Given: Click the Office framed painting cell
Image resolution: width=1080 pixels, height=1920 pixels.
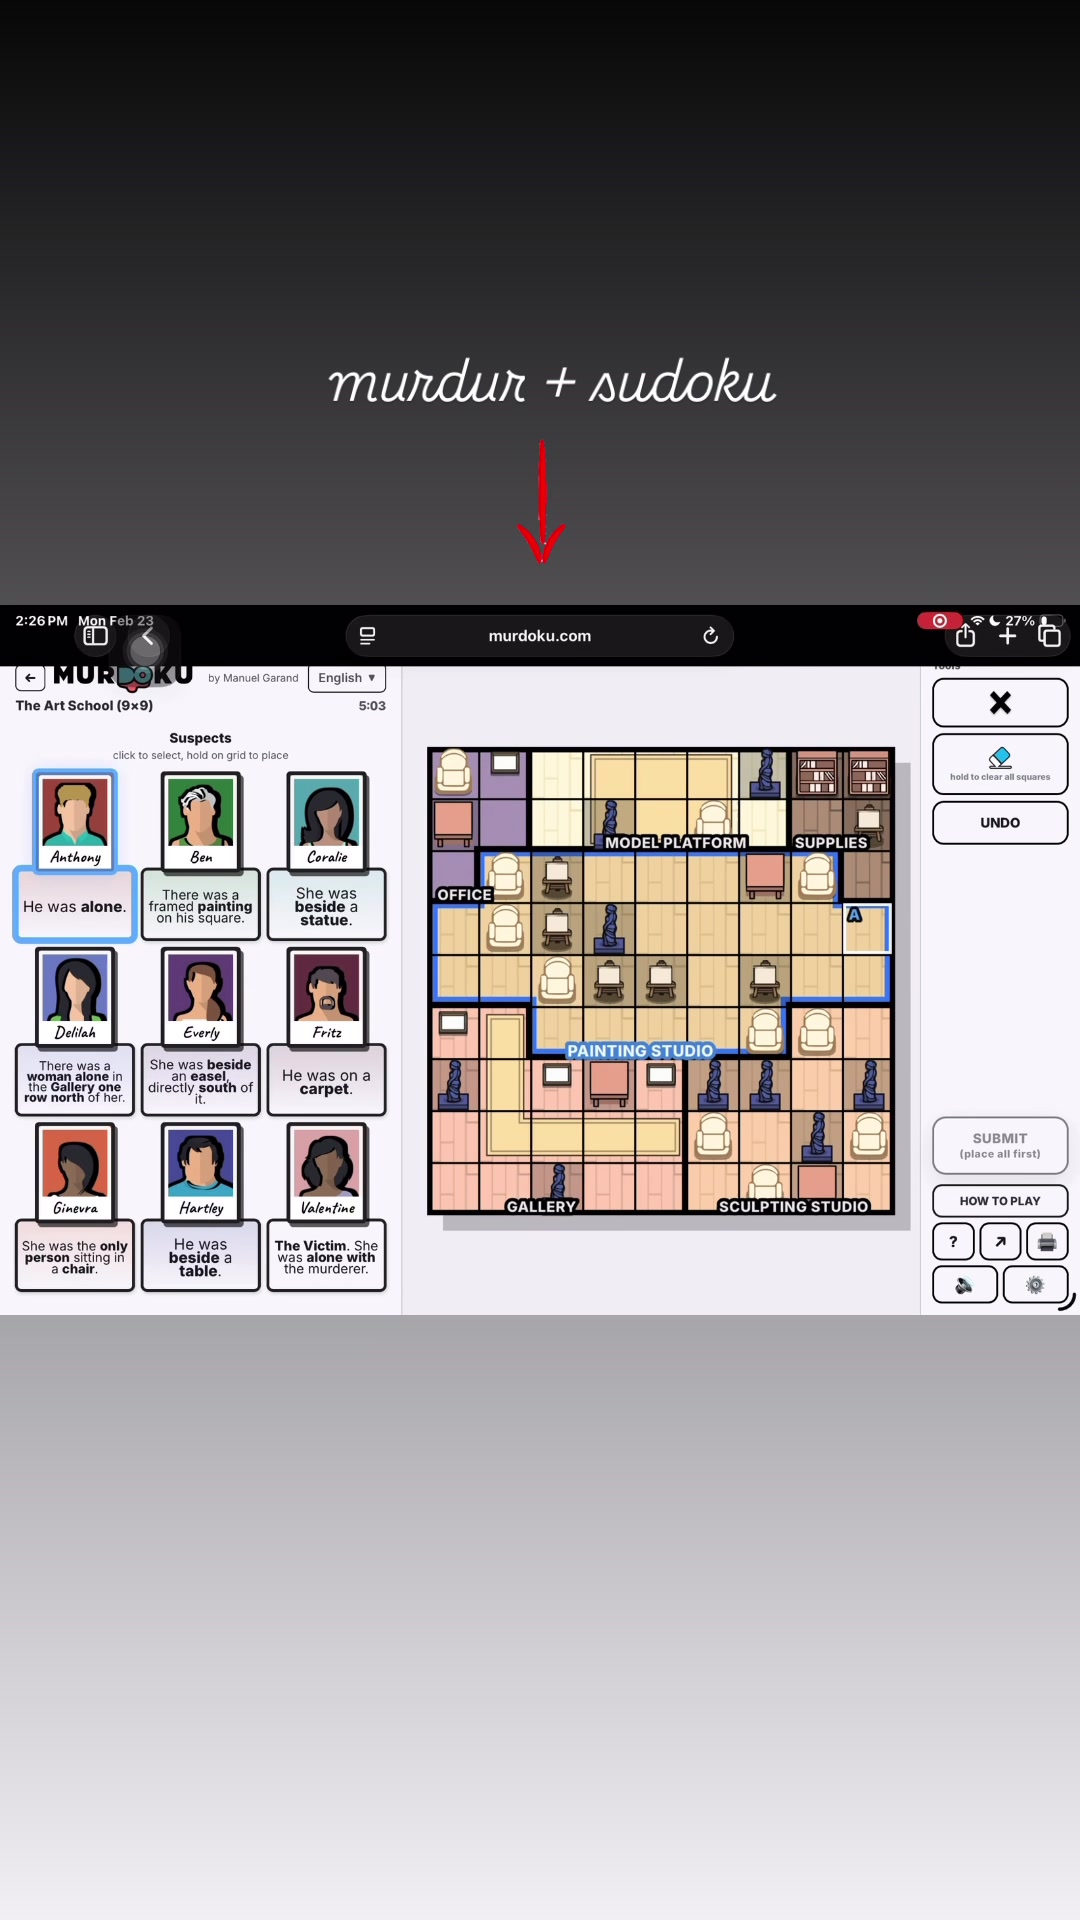Looking at the screenshot, I should [505, 773].
